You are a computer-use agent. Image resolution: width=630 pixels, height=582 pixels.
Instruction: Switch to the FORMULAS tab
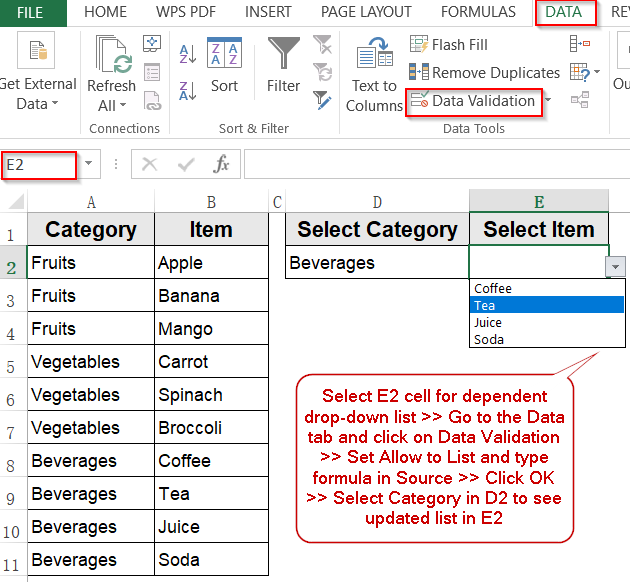click(x=478, y=12)
